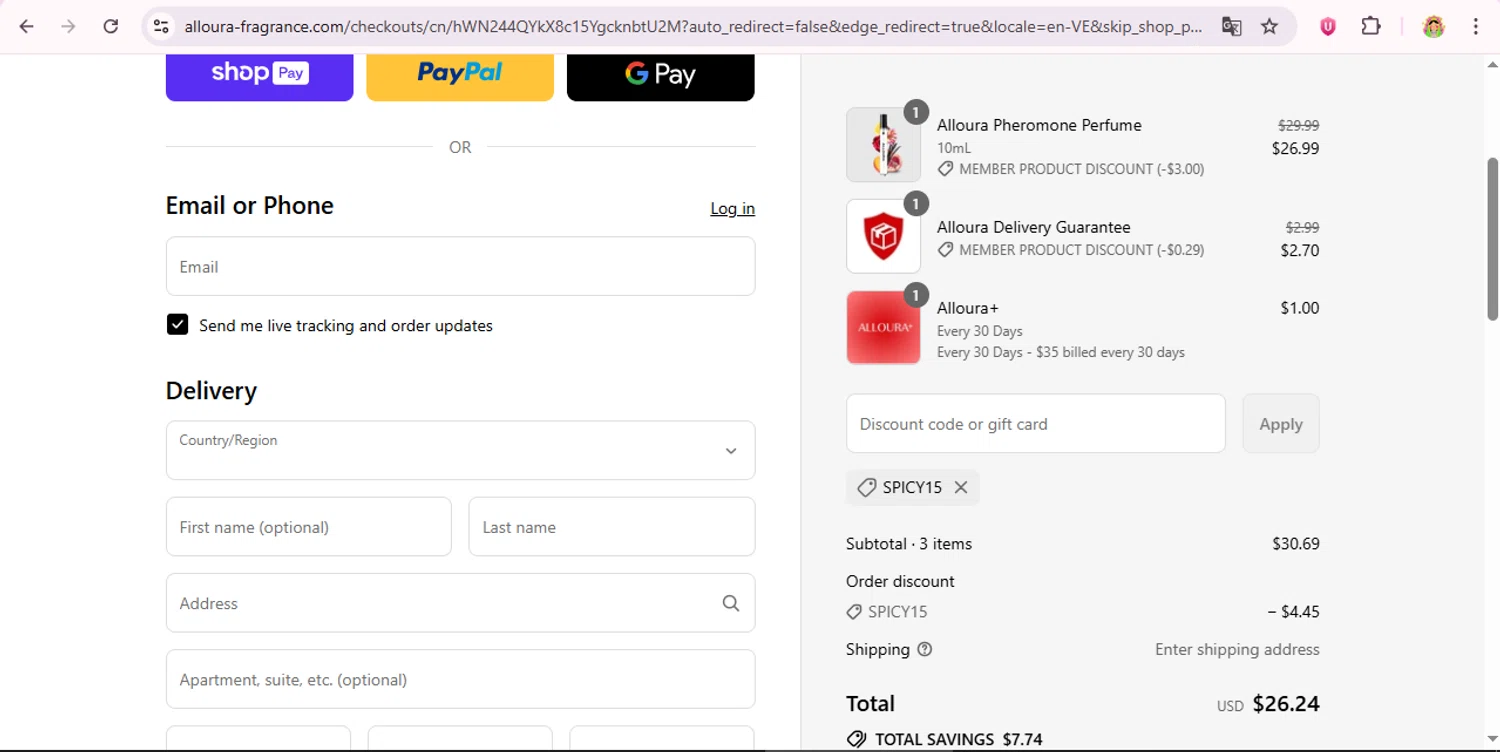Click the Alloura Delivery Guarantee thumbnail

pyautogui.click(x=883, y=236)
